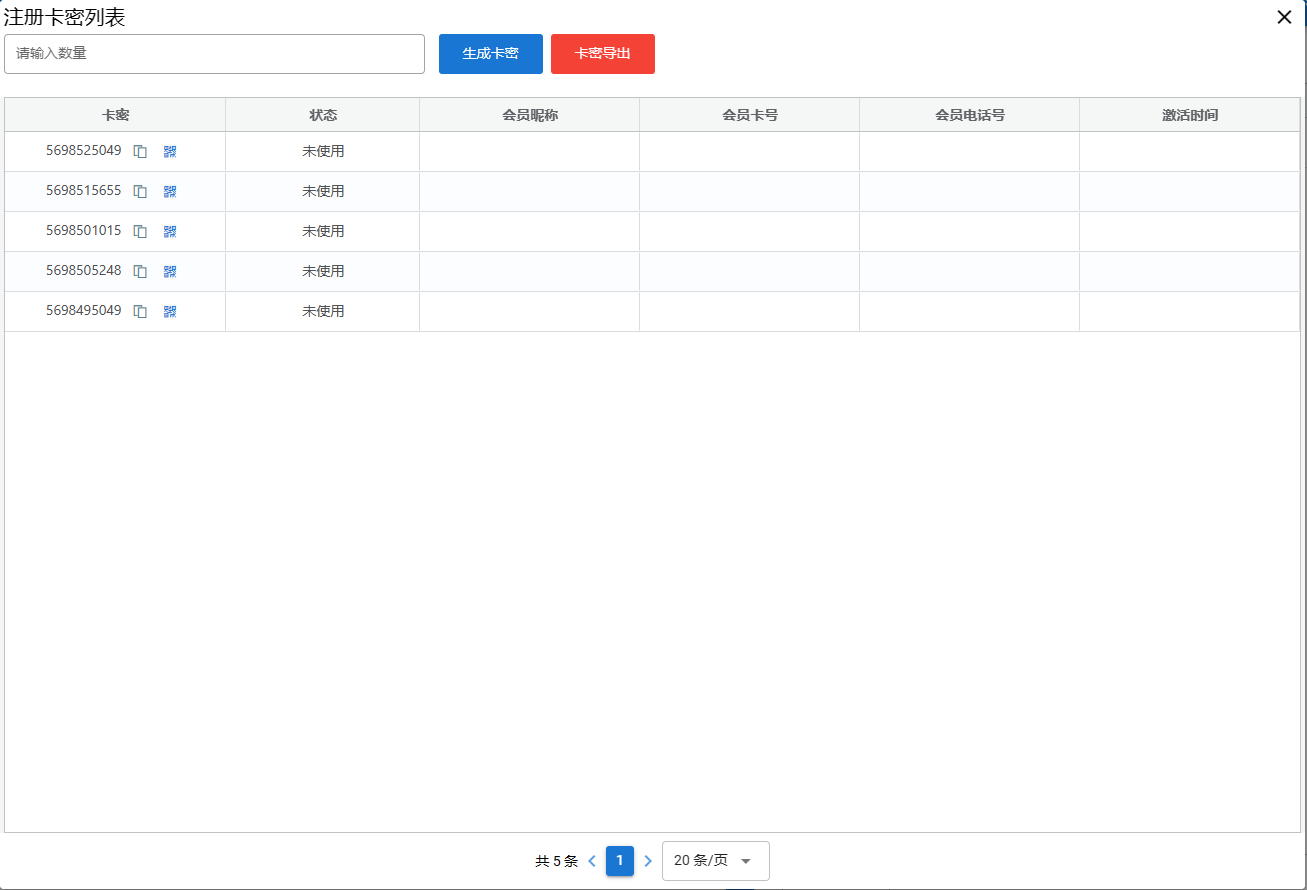Click 未使用 status in 5698505248 row
The image size is (1307, 890).
tap(323, 271)
